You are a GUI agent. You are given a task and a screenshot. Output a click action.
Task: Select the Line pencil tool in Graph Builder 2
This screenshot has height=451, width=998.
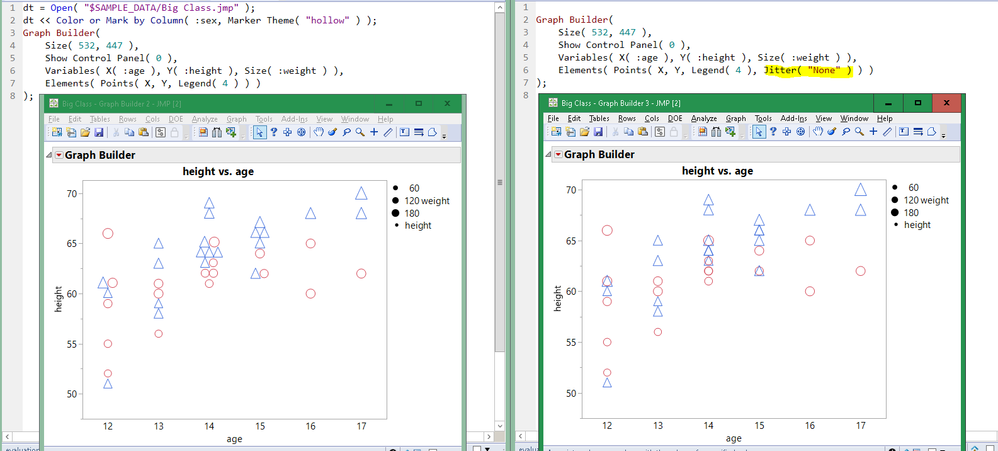(x=388, y=132)
